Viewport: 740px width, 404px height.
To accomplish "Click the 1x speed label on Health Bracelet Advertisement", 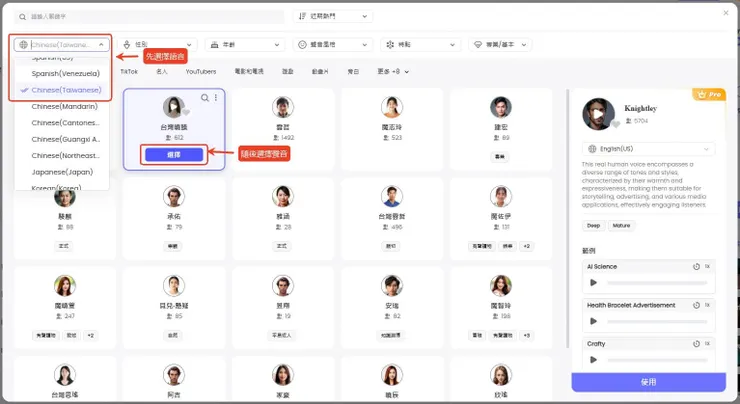I will click(707, 305).
